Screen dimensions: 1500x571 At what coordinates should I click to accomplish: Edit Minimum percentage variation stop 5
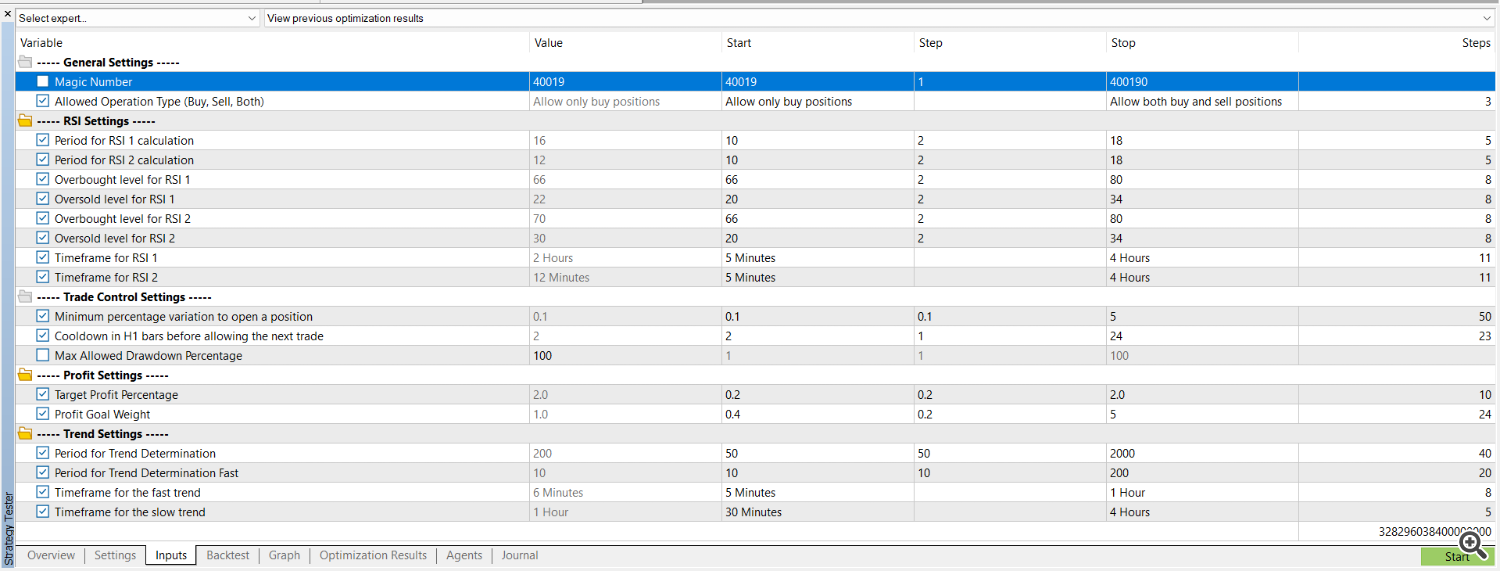pos(1202,316)
